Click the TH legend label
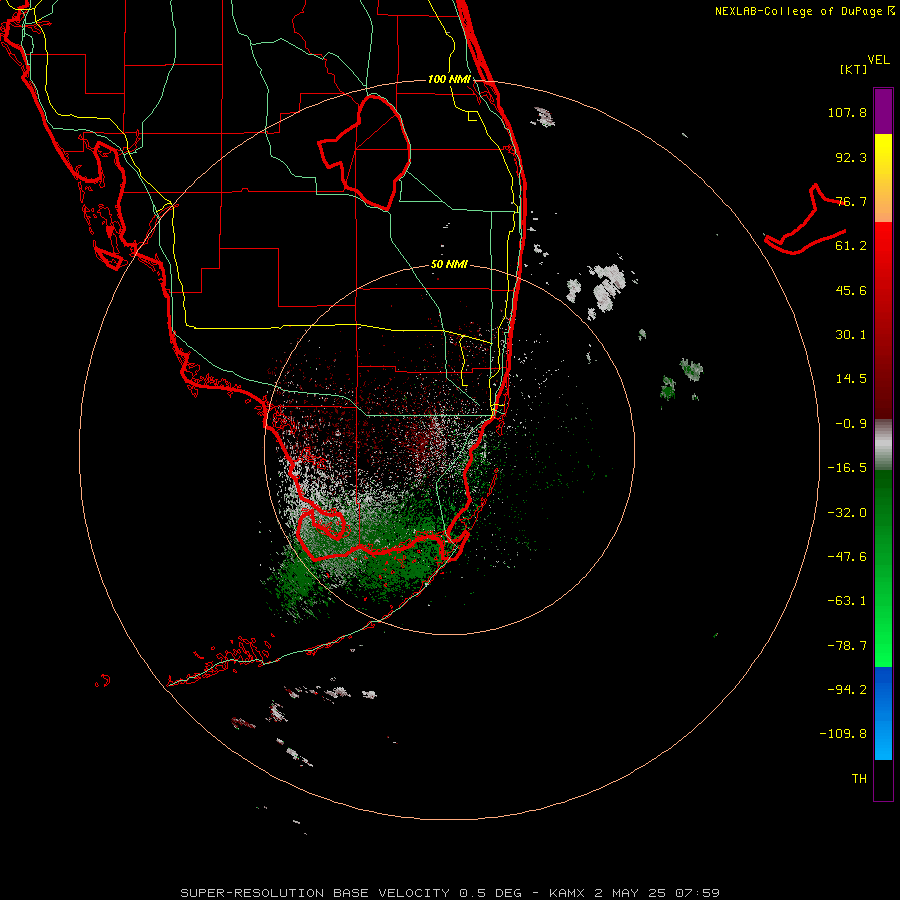900x900 pixels. [859, 779]
